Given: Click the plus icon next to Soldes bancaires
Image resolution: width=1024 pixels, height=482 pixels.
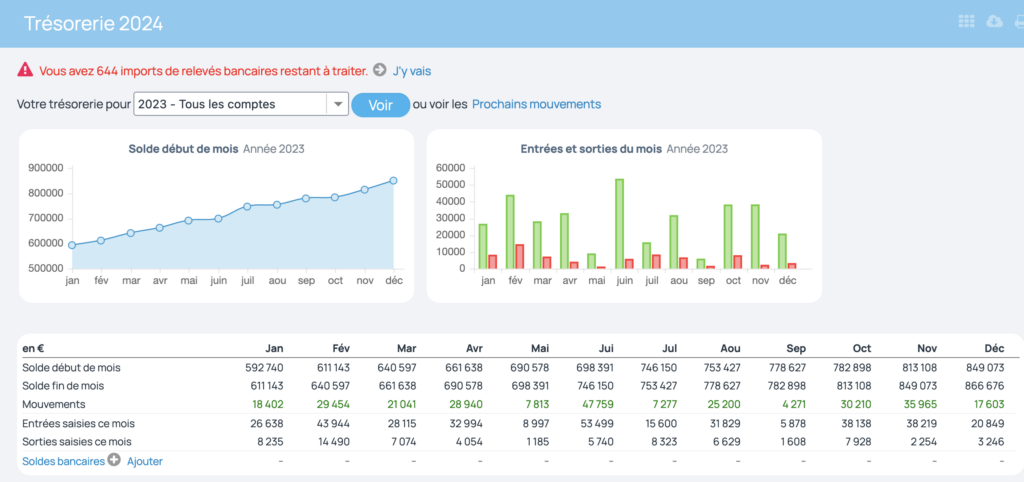Looking at the screenshot, I should tap(114, 460).
